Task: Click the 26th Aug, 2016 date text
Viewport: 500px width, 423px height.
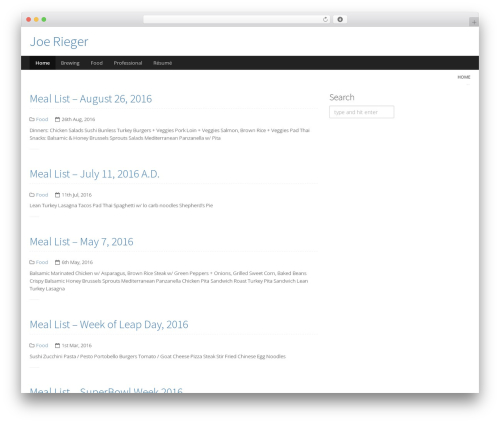Action: pos(78,119)
